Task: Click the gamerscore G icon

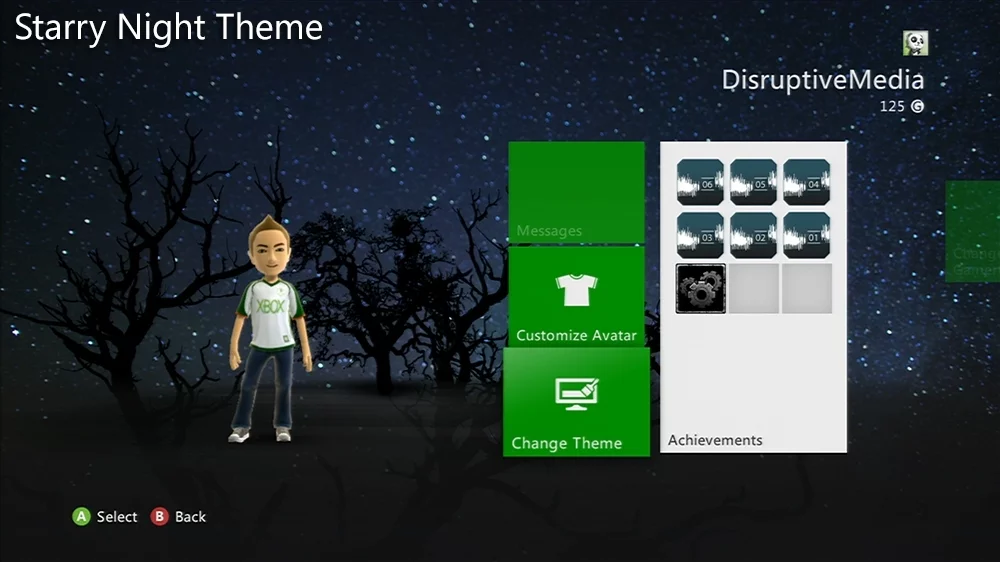Action: pyautogui.click(x=917, y=107)
